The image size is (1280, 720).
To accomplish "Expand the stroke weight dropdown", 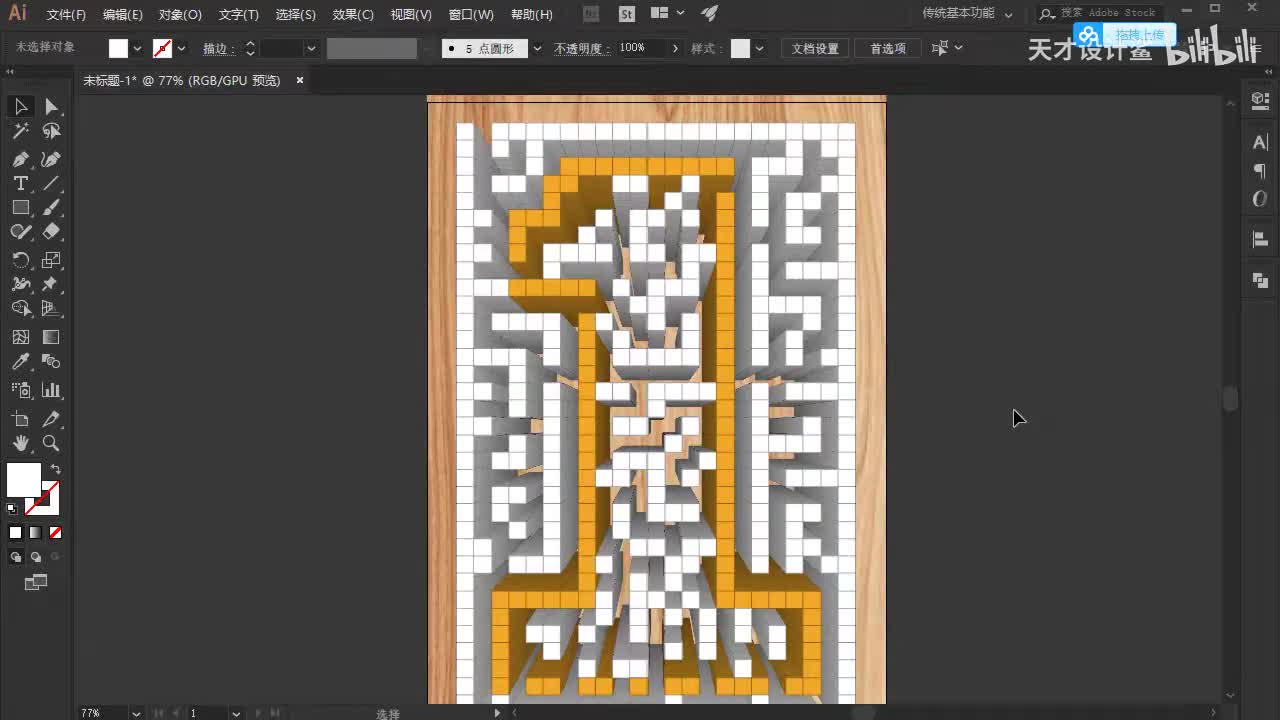I will point(311,48).
